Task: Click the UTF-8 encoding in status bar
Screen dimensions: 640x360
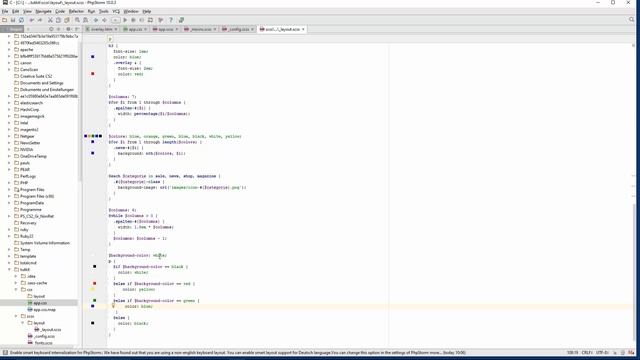Action: tap(602, 353)
